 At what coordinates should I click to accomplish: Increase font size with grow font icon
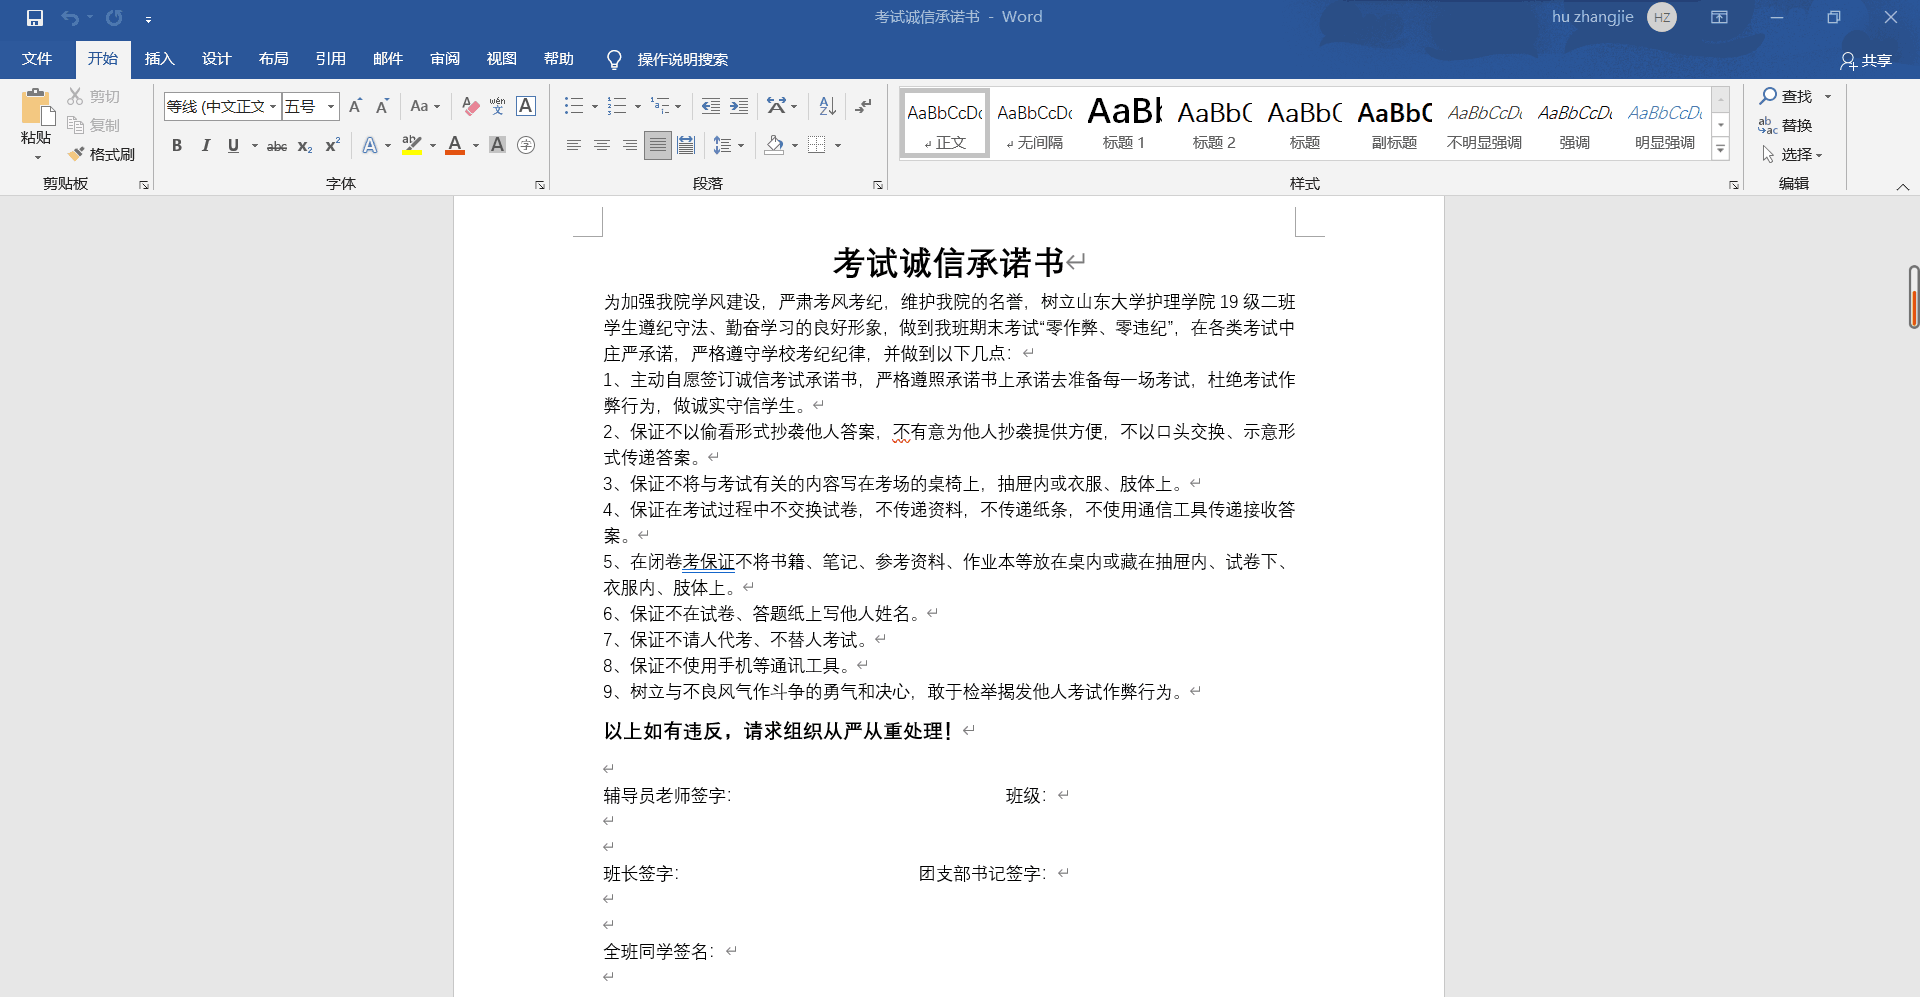355,106
